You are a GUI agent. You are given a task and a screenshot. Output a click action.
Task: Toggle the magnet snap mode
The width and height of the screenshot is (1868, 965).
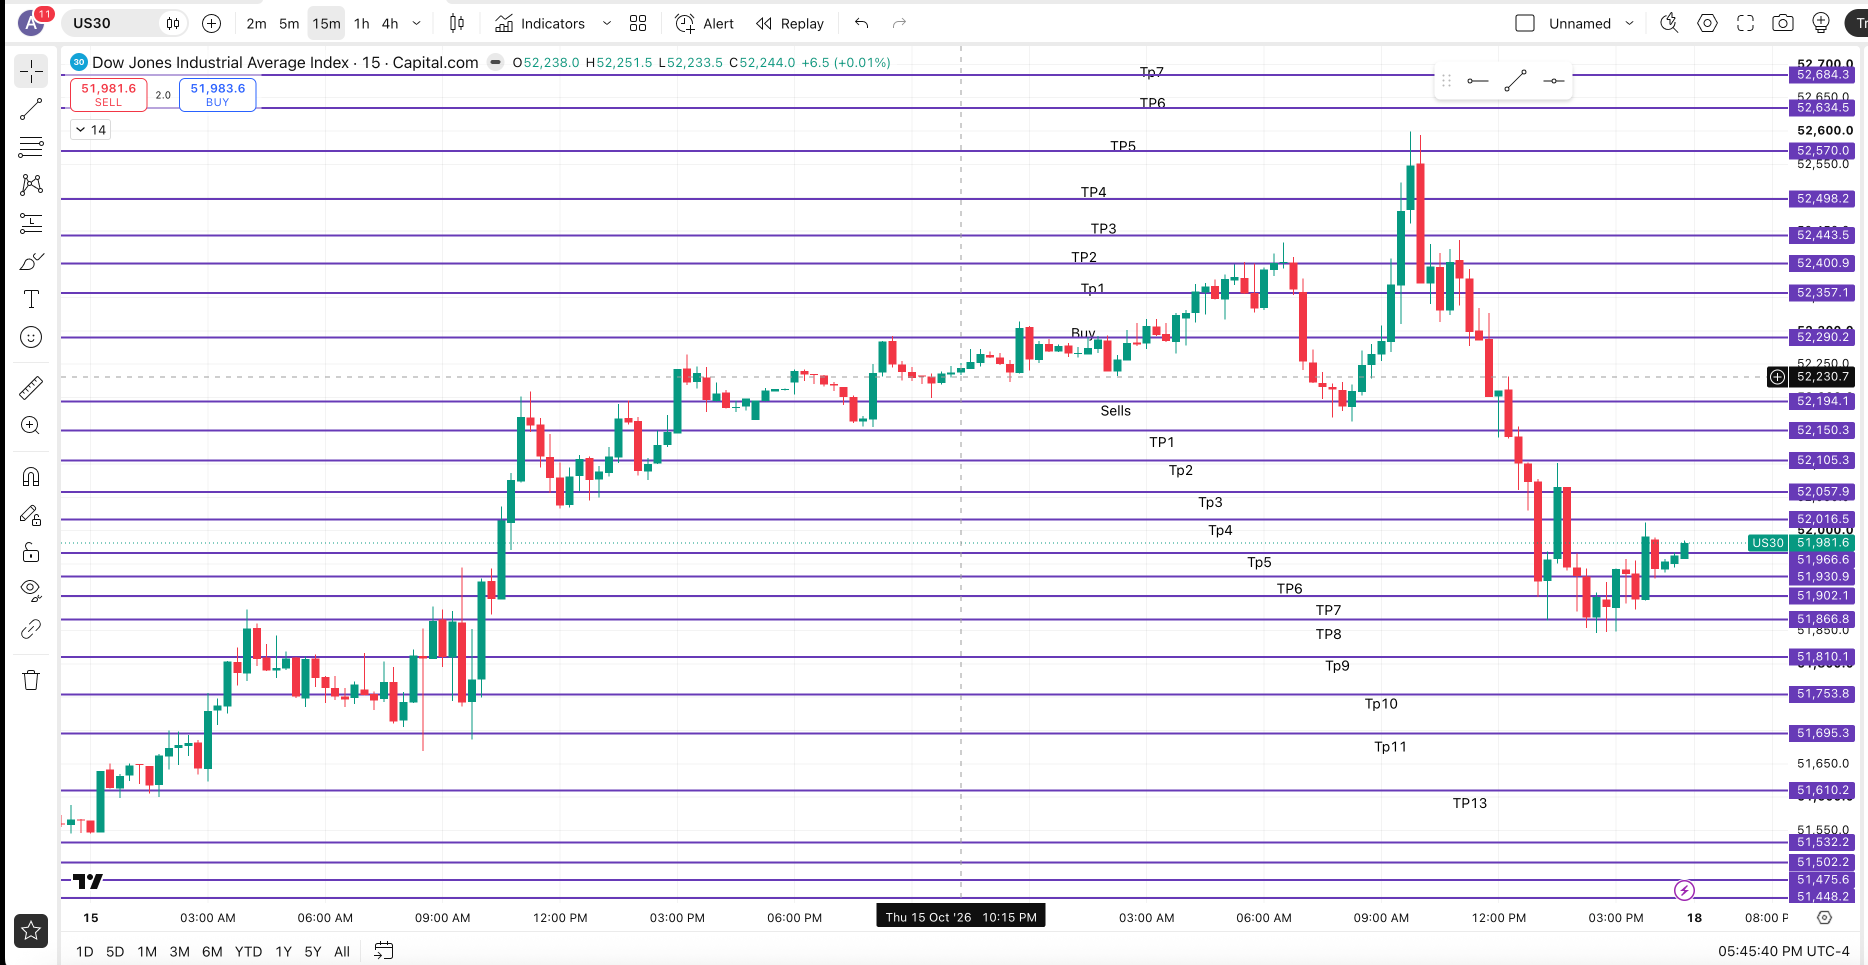pyautogui.click(x=31, y=477)
